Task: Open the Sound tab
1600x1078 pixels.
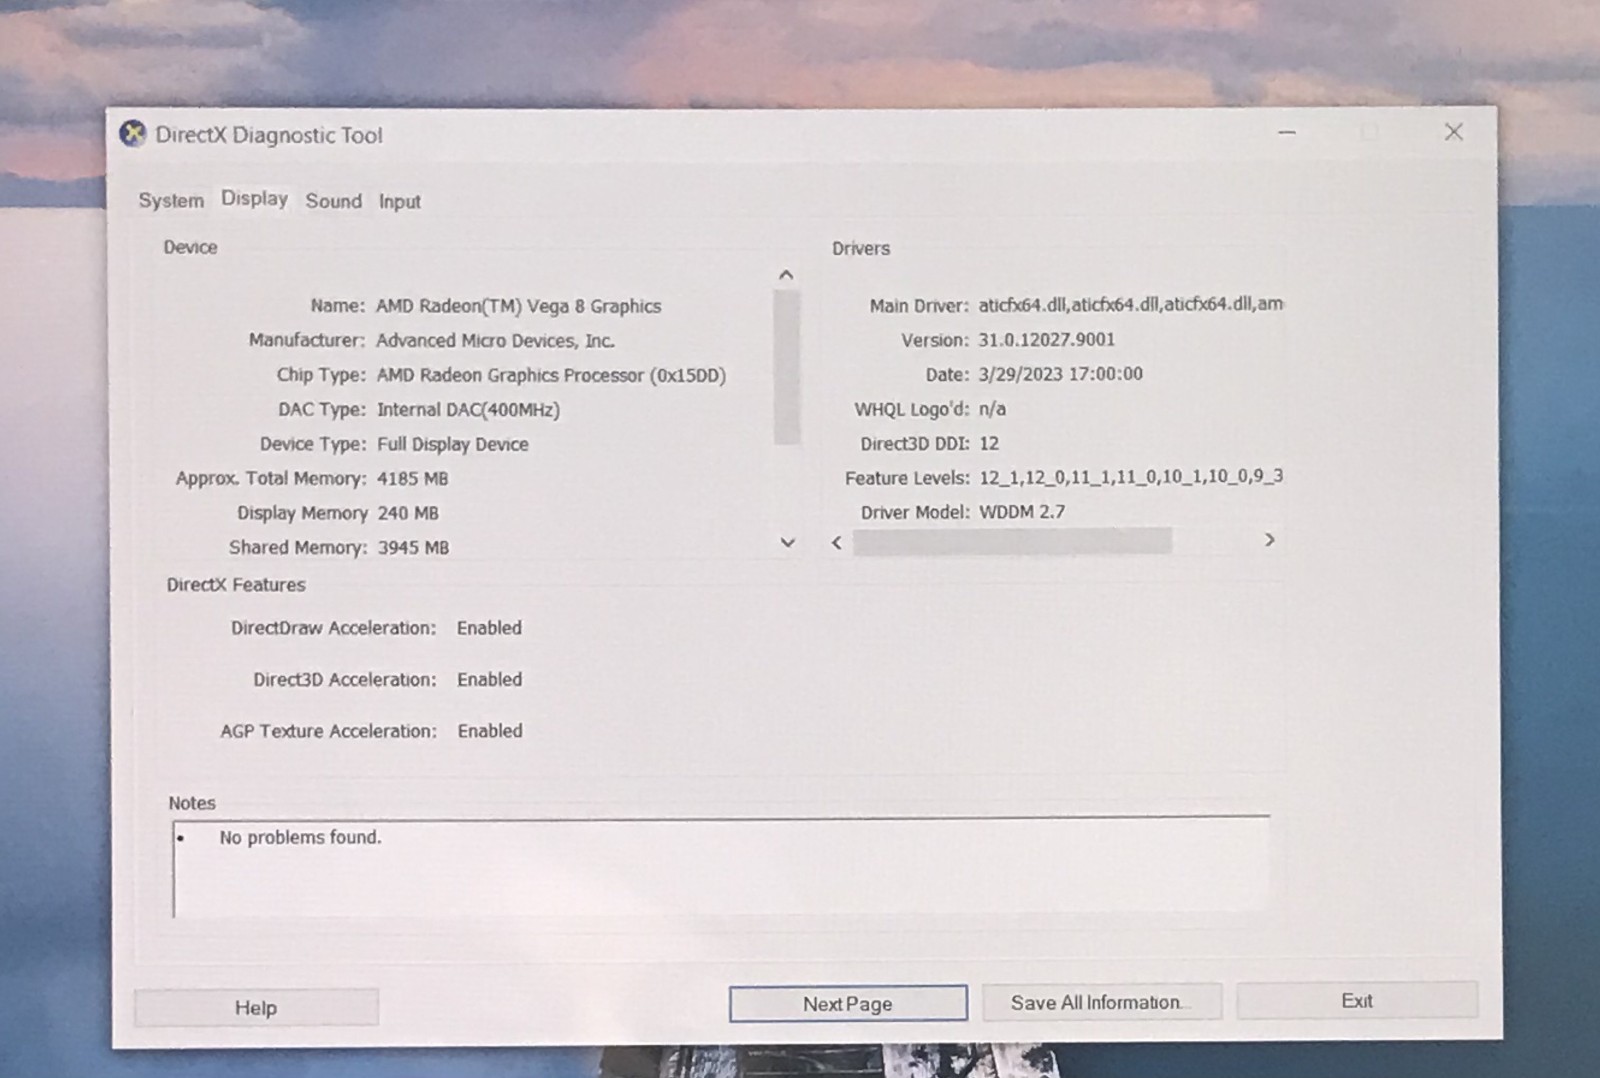Action: 333,201
